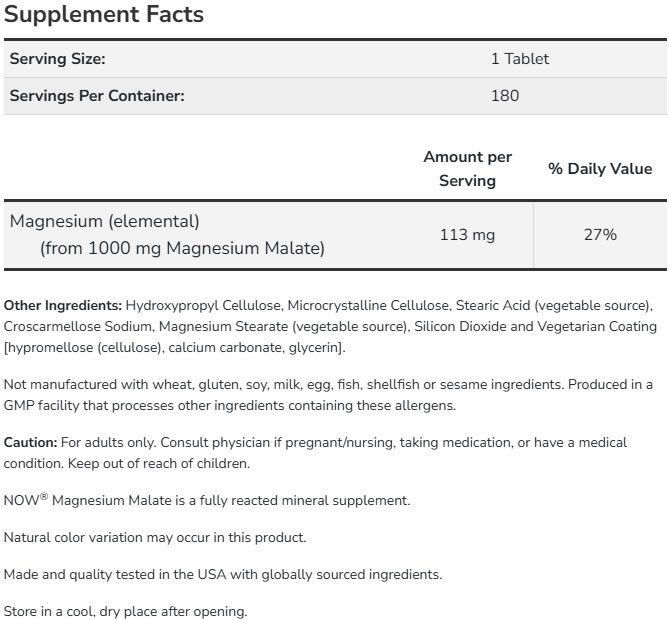This screenshot has height=620, width=669.
Task: Select the 180 servings value
Action: pyautogui.click(x=505, y=96)
